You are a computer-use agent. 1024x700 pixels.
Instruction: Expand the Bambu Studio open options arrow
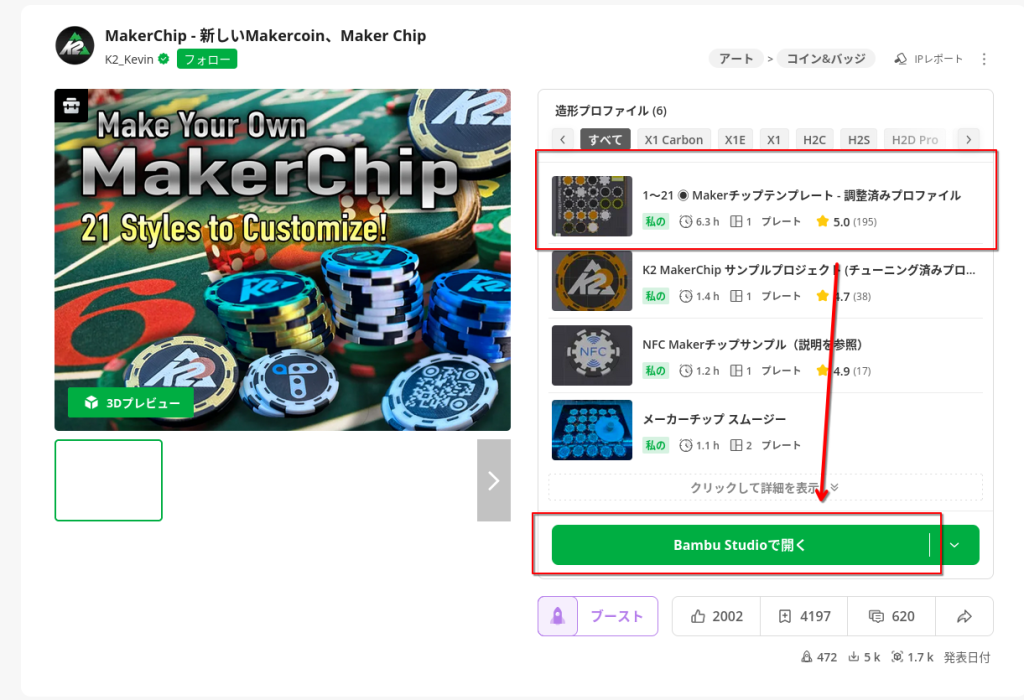coord(954,545)
